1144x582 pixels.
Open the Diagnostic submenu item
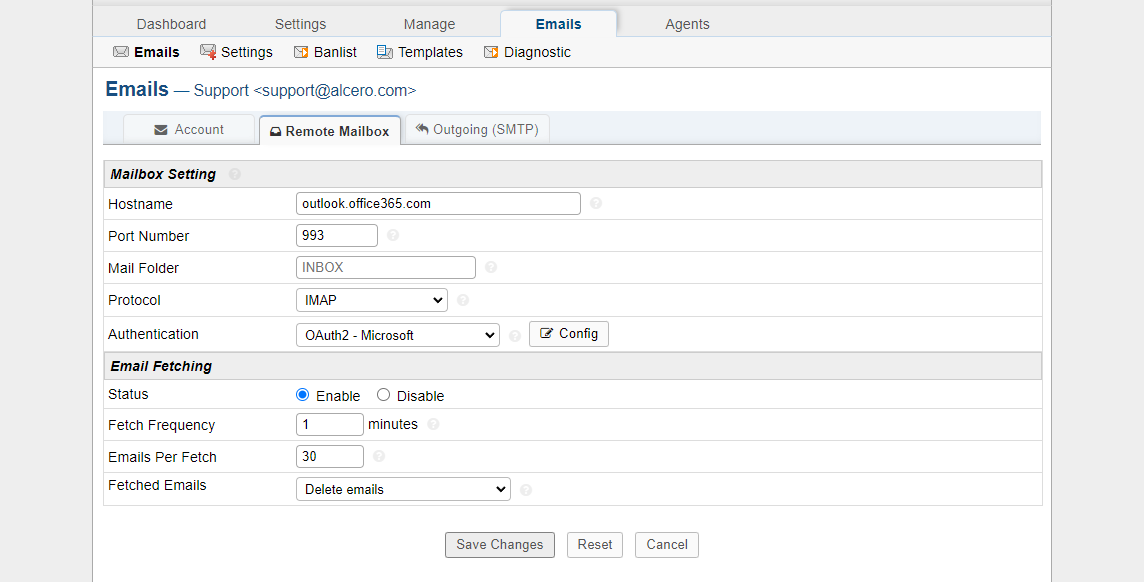pyautogui.click(x=528, y=52)
